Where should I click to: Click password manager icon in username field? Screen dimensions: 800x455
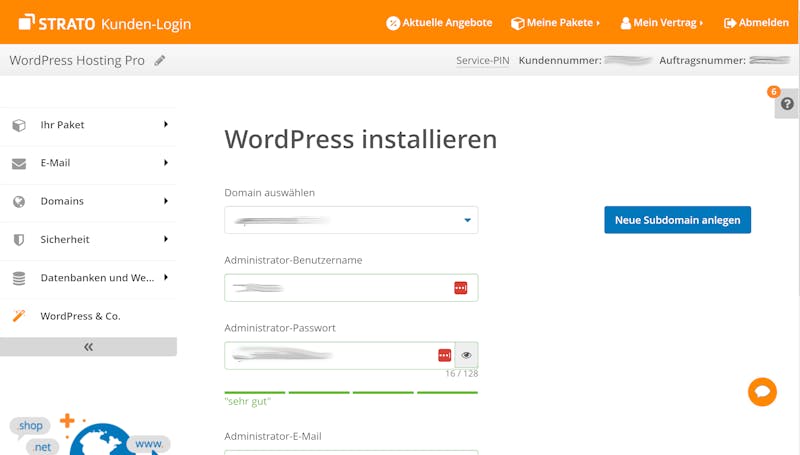click(x=461, y=288)
